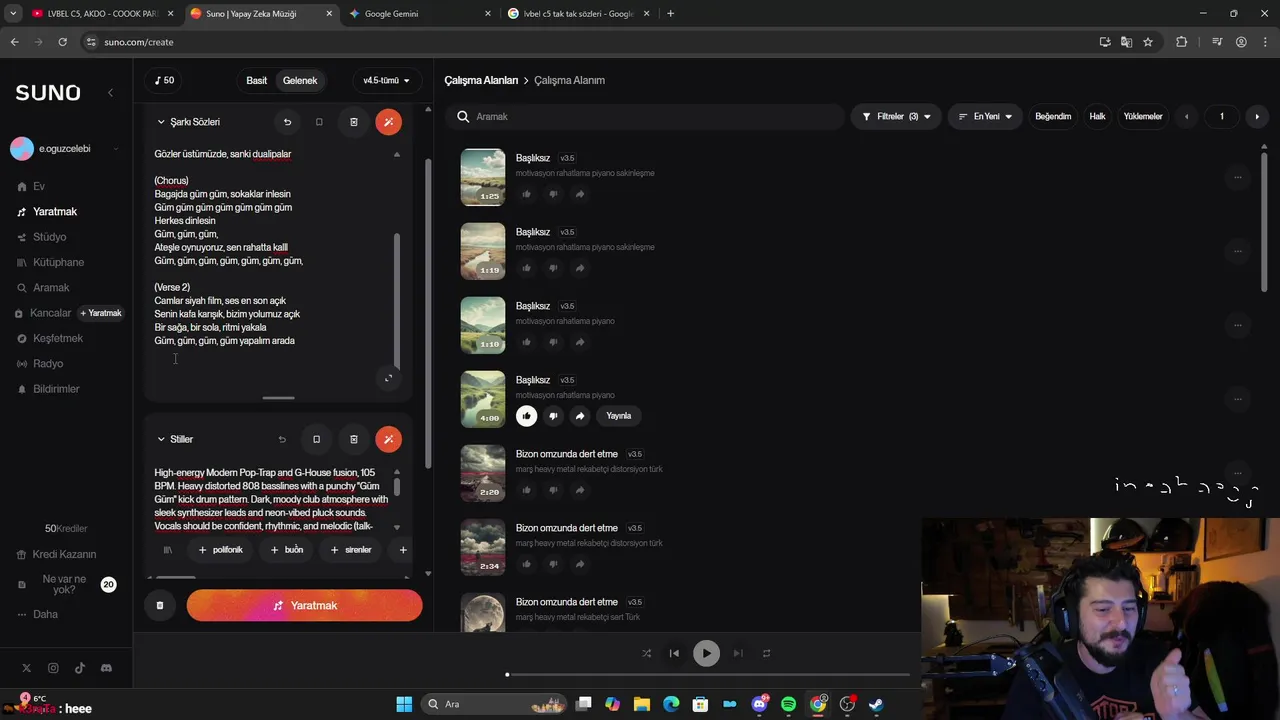Open Suno's X social link
The width and height of the screenshot is (1280, 720).
26,668
